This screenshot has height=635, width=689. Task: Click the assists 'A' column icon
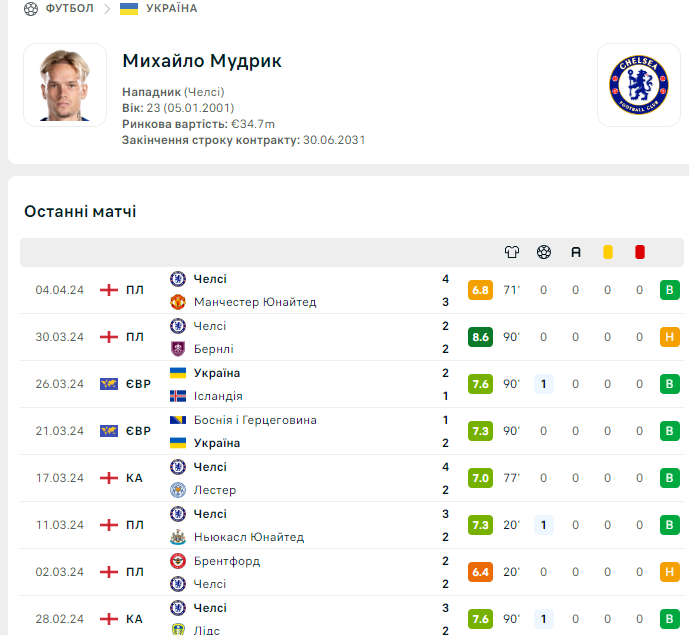point(576,252)
